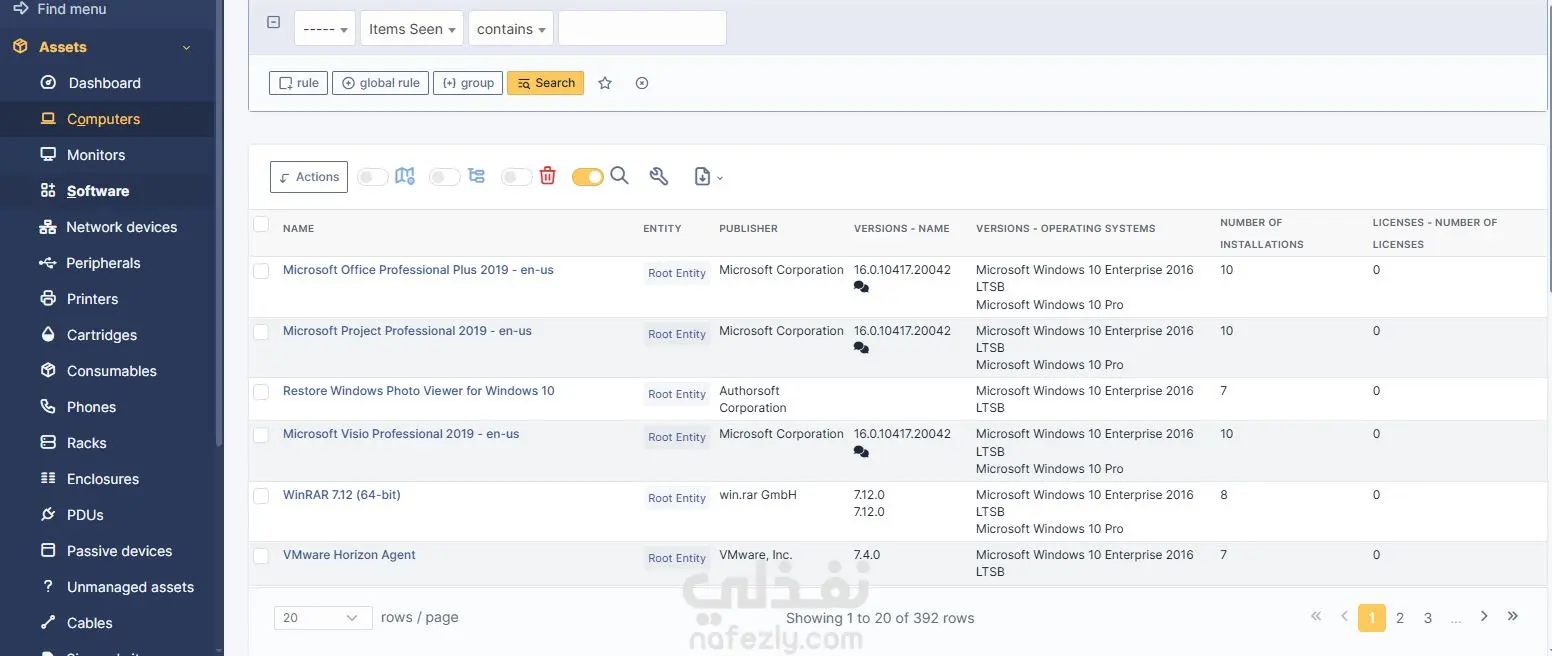Collapse the Assets menu chevron
This screenshot has width=1552, height=656.
(x=186, y=48)
